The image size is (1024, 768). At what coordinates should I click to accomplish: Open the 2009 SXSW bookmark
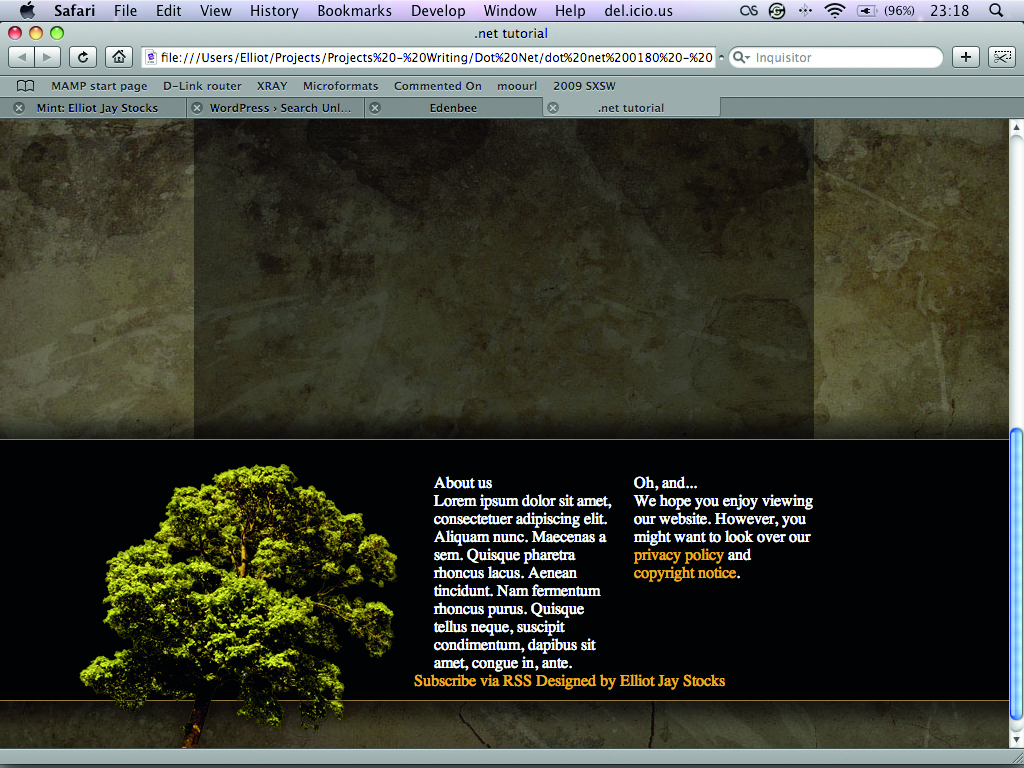click(584, 86)
